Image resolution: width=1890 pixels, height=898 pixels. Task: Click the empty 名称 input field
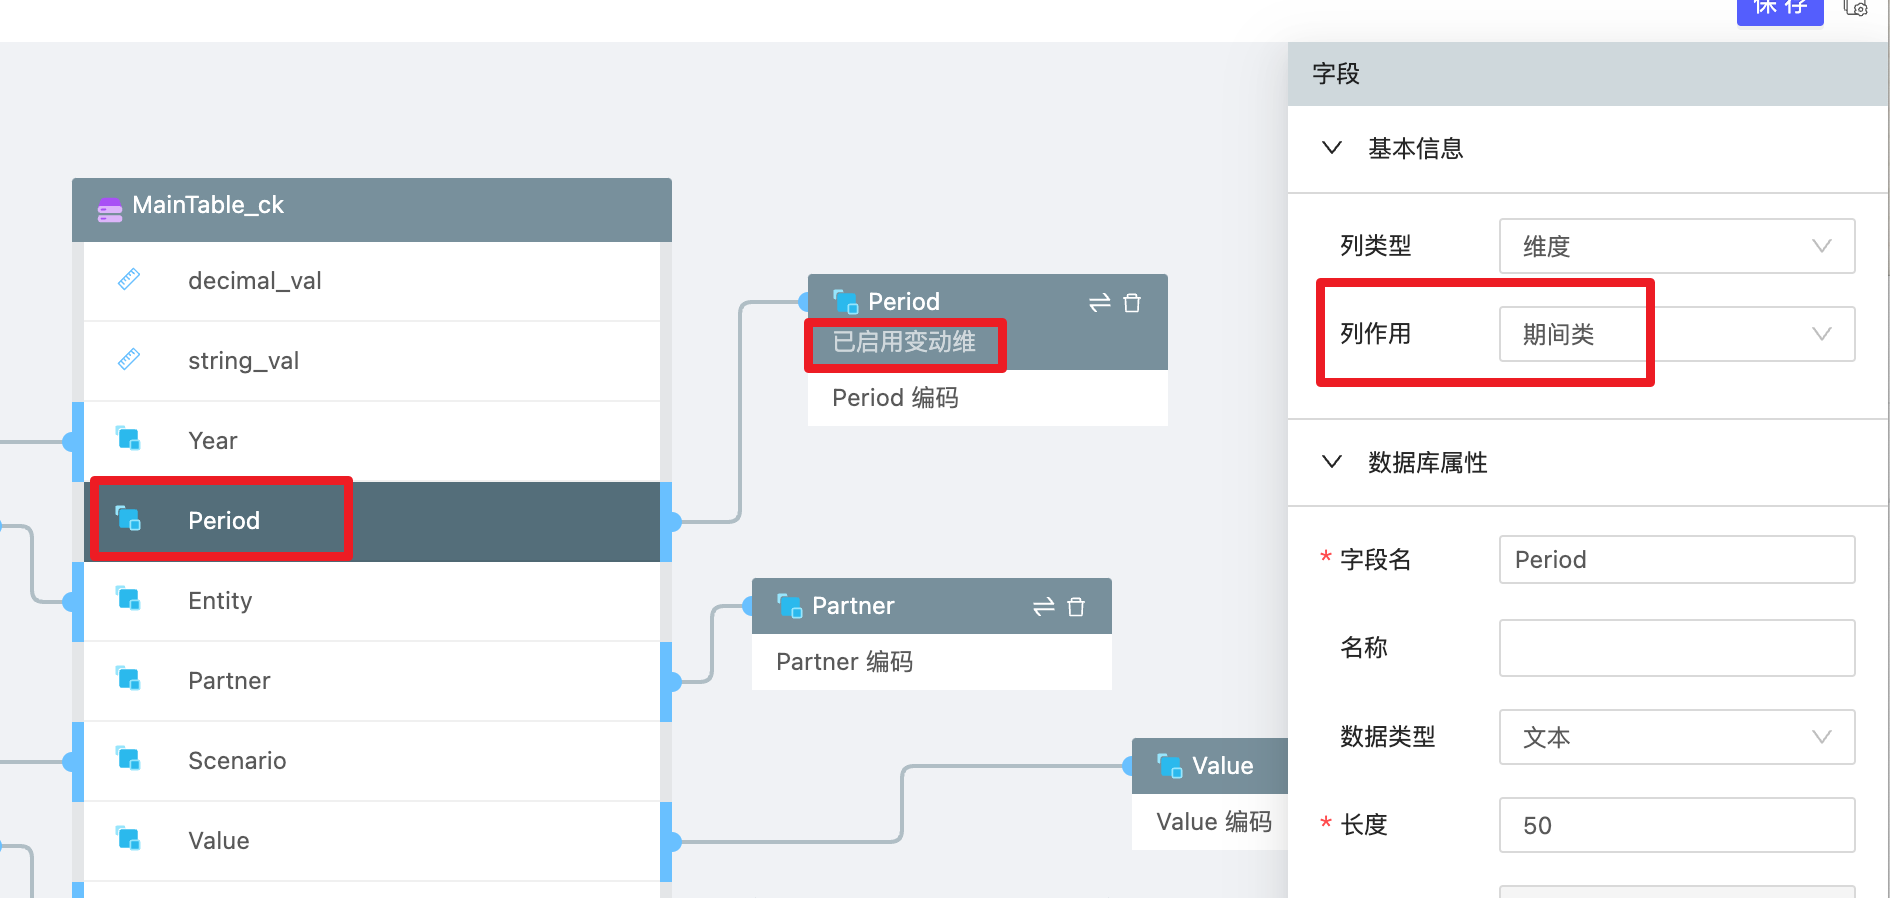(1676, 648)
